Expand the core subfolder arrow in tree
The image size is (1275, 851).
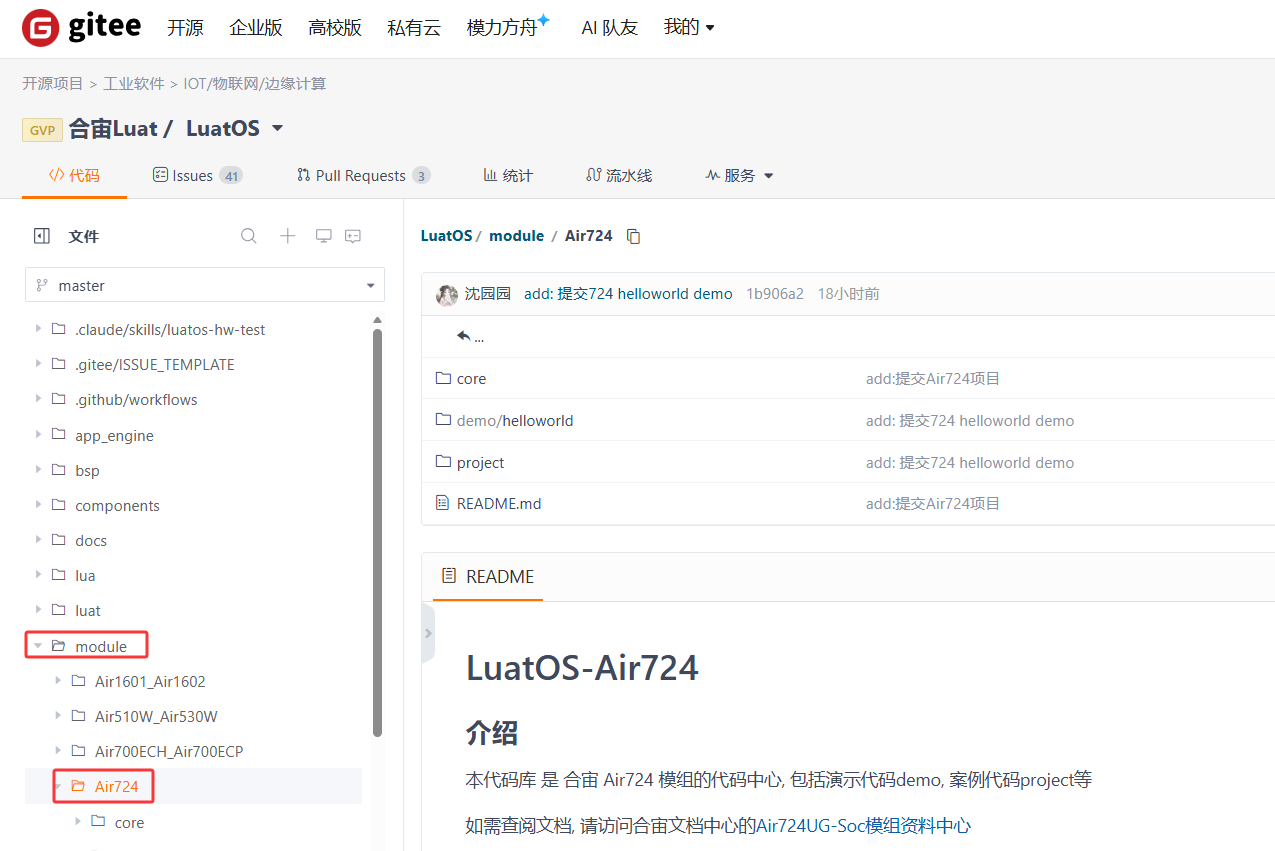coord(78,822)
